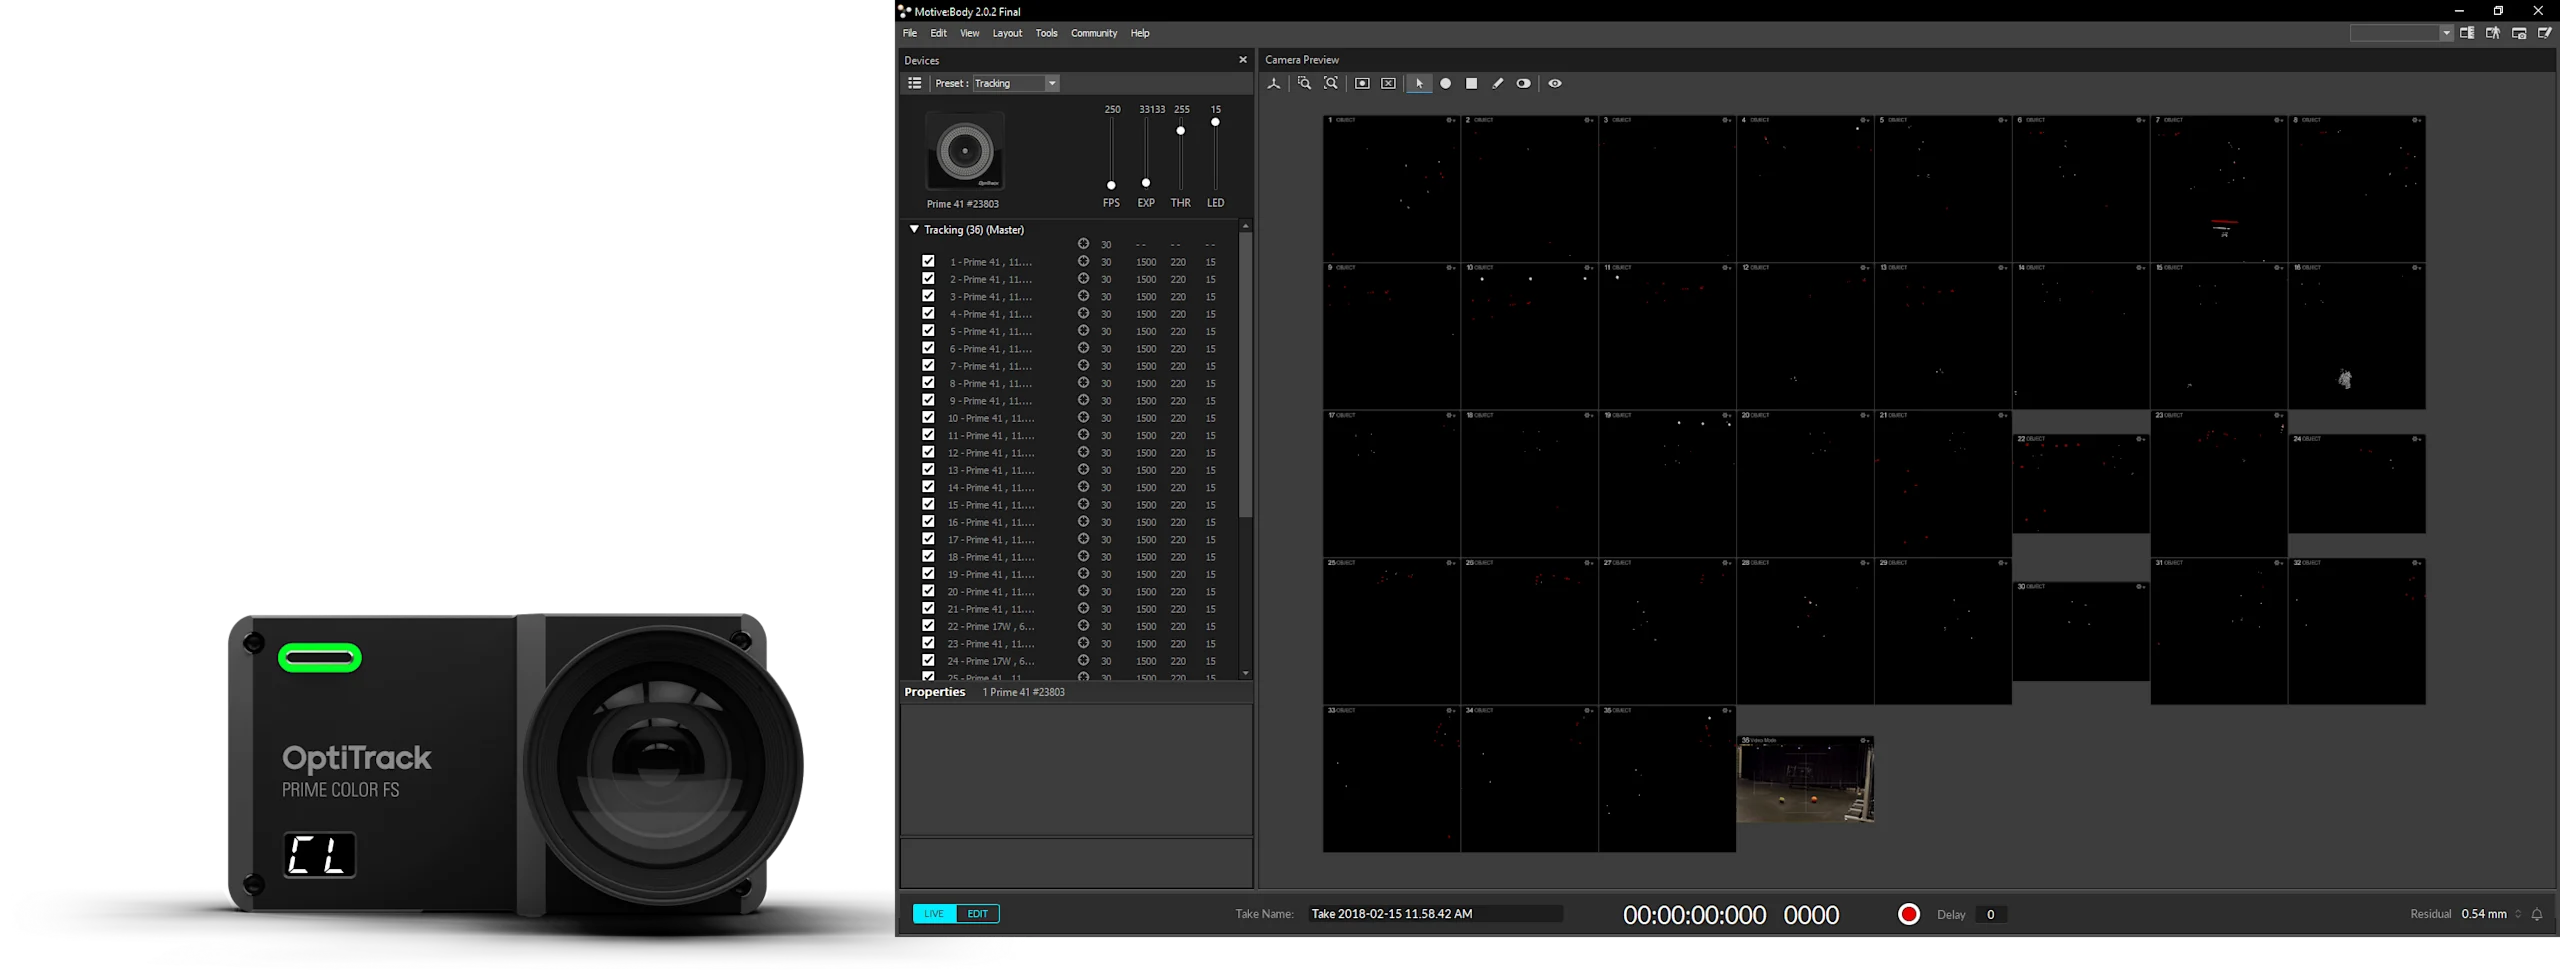Select the rectangle mask tool
The width and height of the screenshot is (2560, 970).
pyautogui.click(x=1471, y=84)
